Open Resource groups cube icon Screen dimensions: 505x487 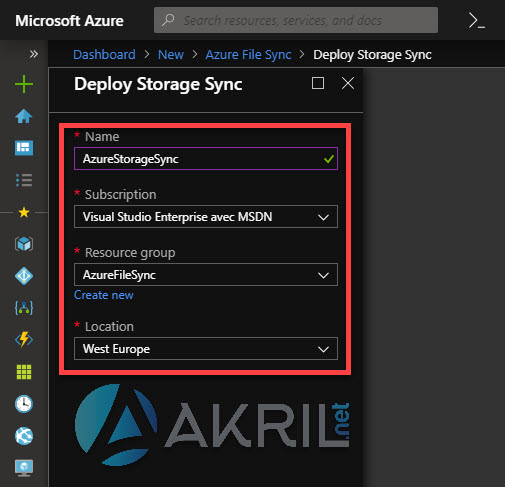(24, 244)
